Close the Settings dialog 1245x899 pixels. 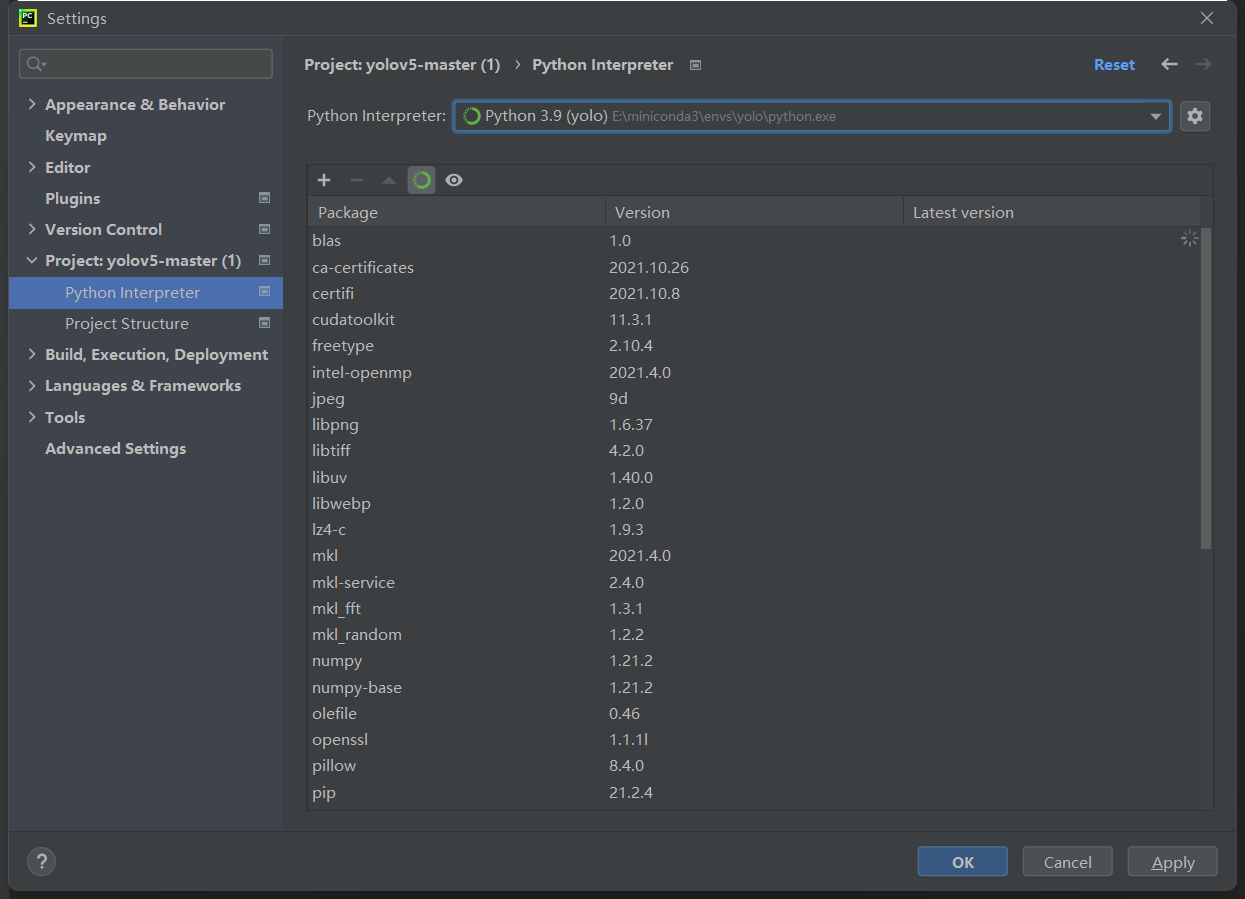click(x=1207, y=18)
